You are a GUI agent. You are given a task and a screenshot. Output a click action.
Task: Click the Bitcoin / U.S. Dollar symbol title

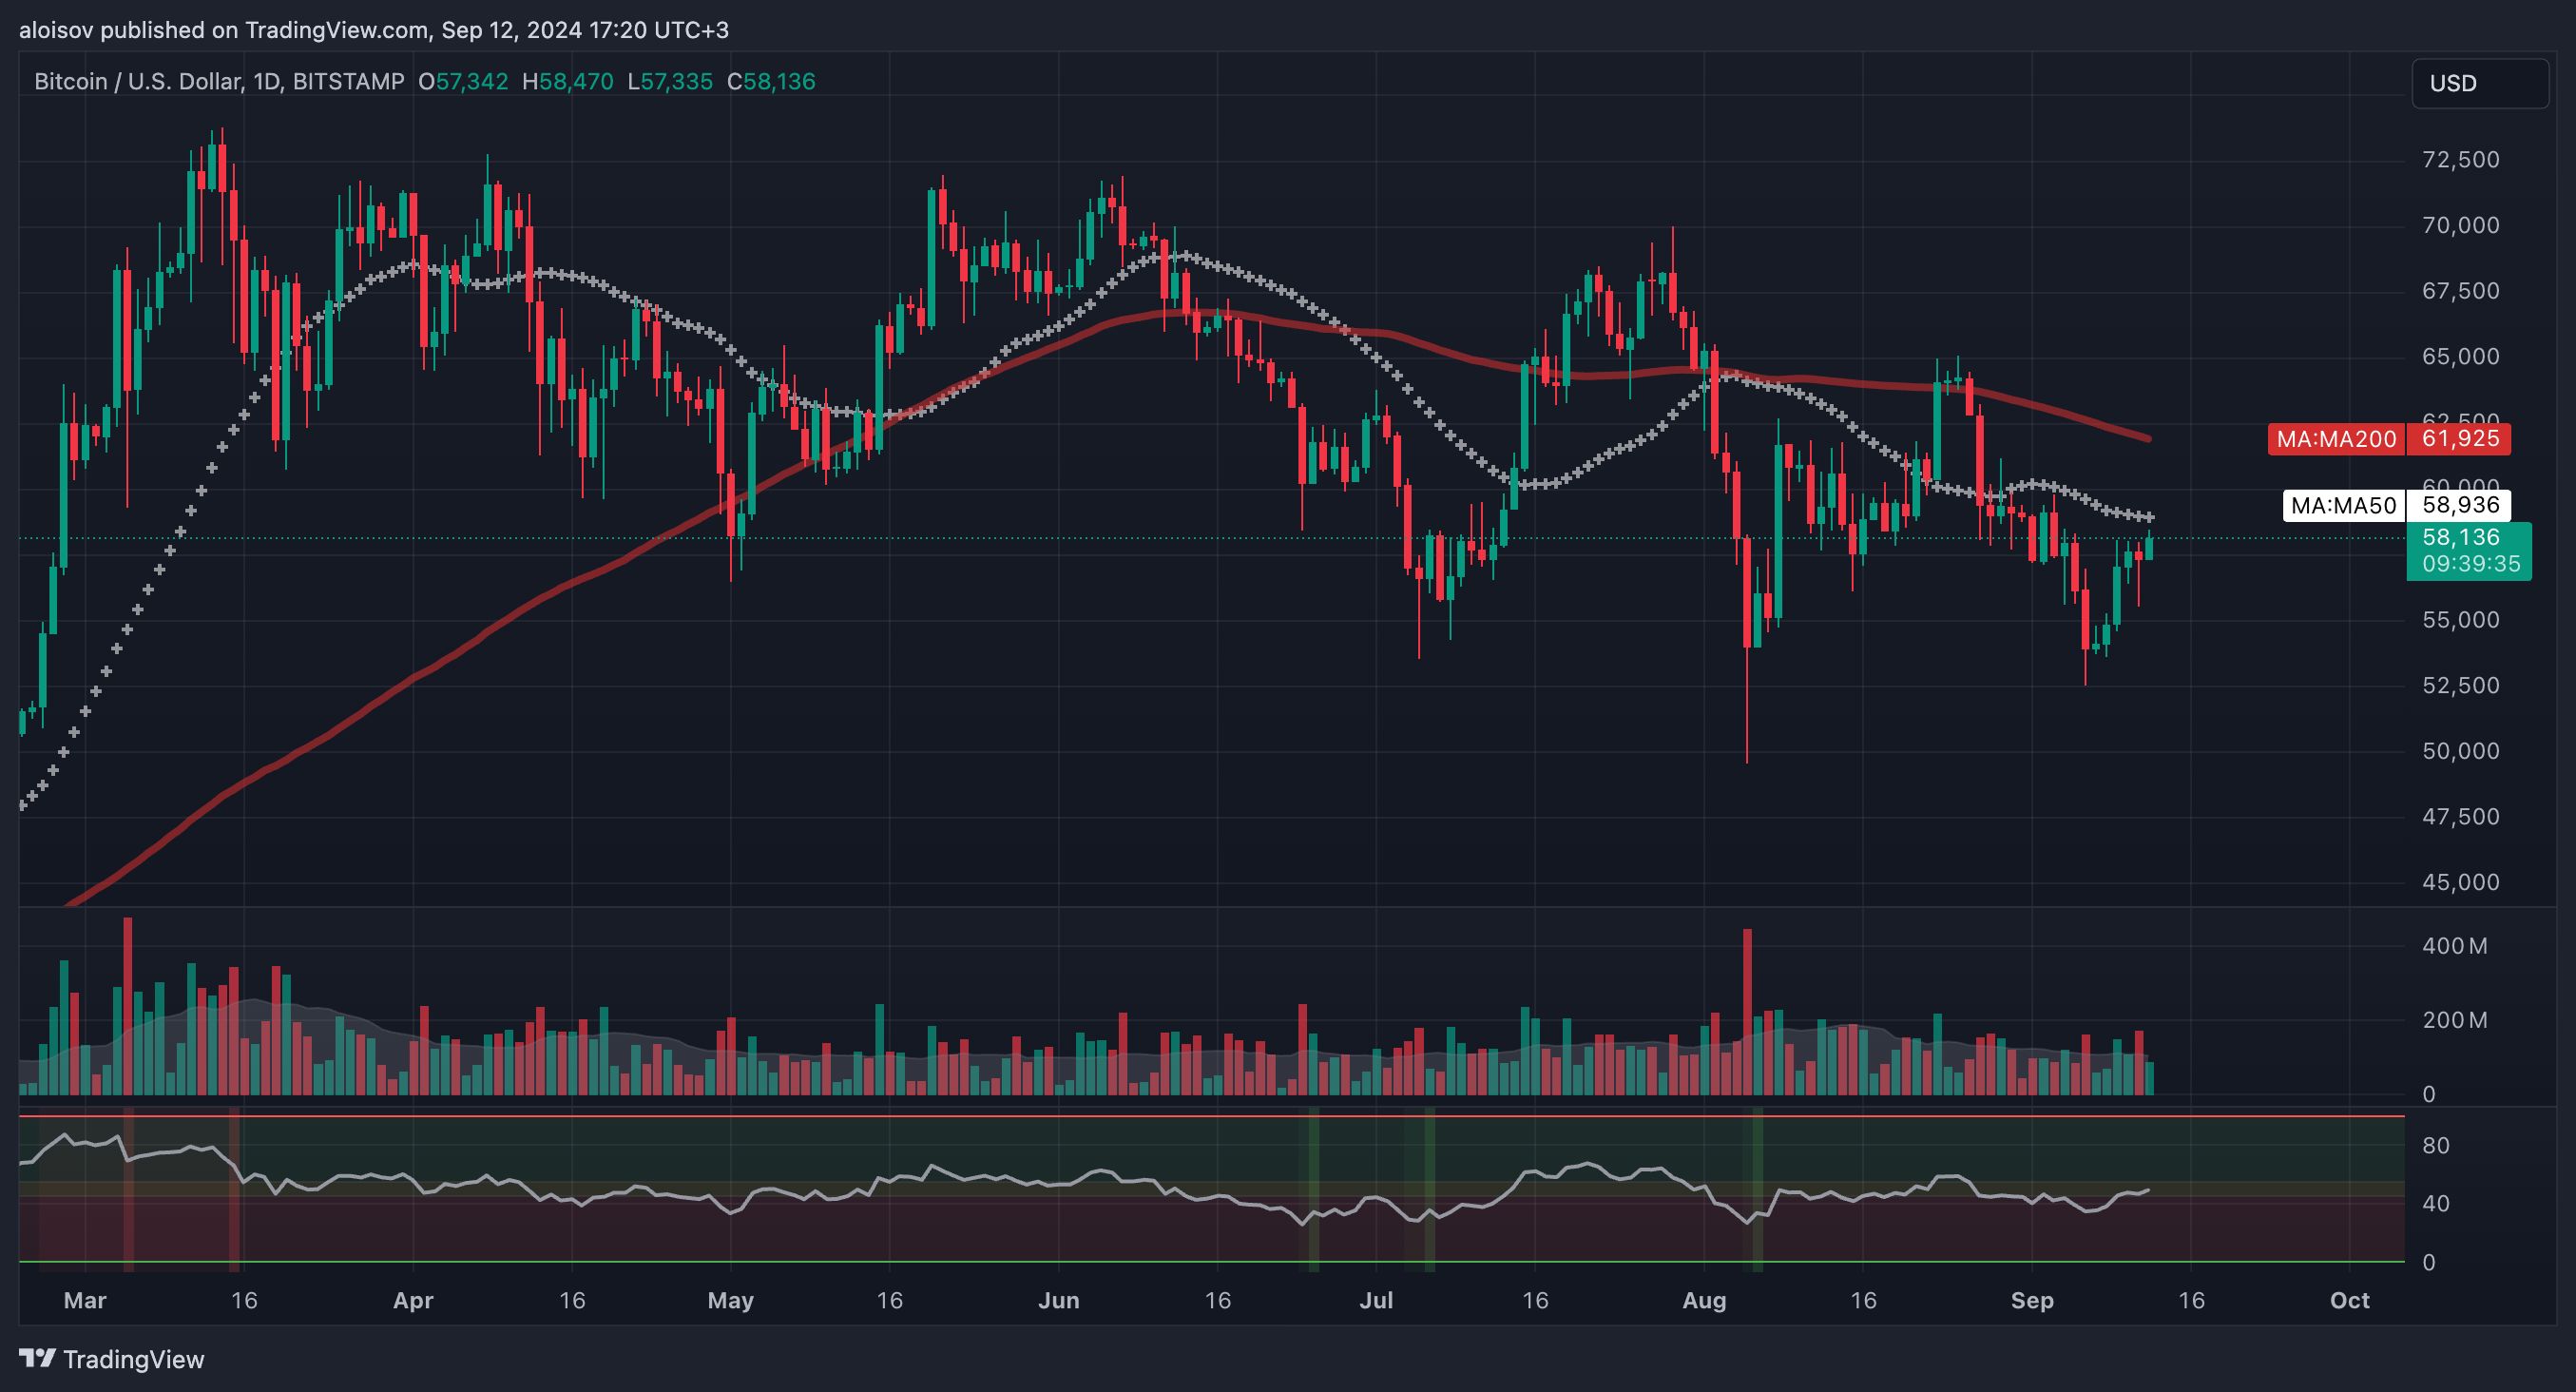(138, 82)
